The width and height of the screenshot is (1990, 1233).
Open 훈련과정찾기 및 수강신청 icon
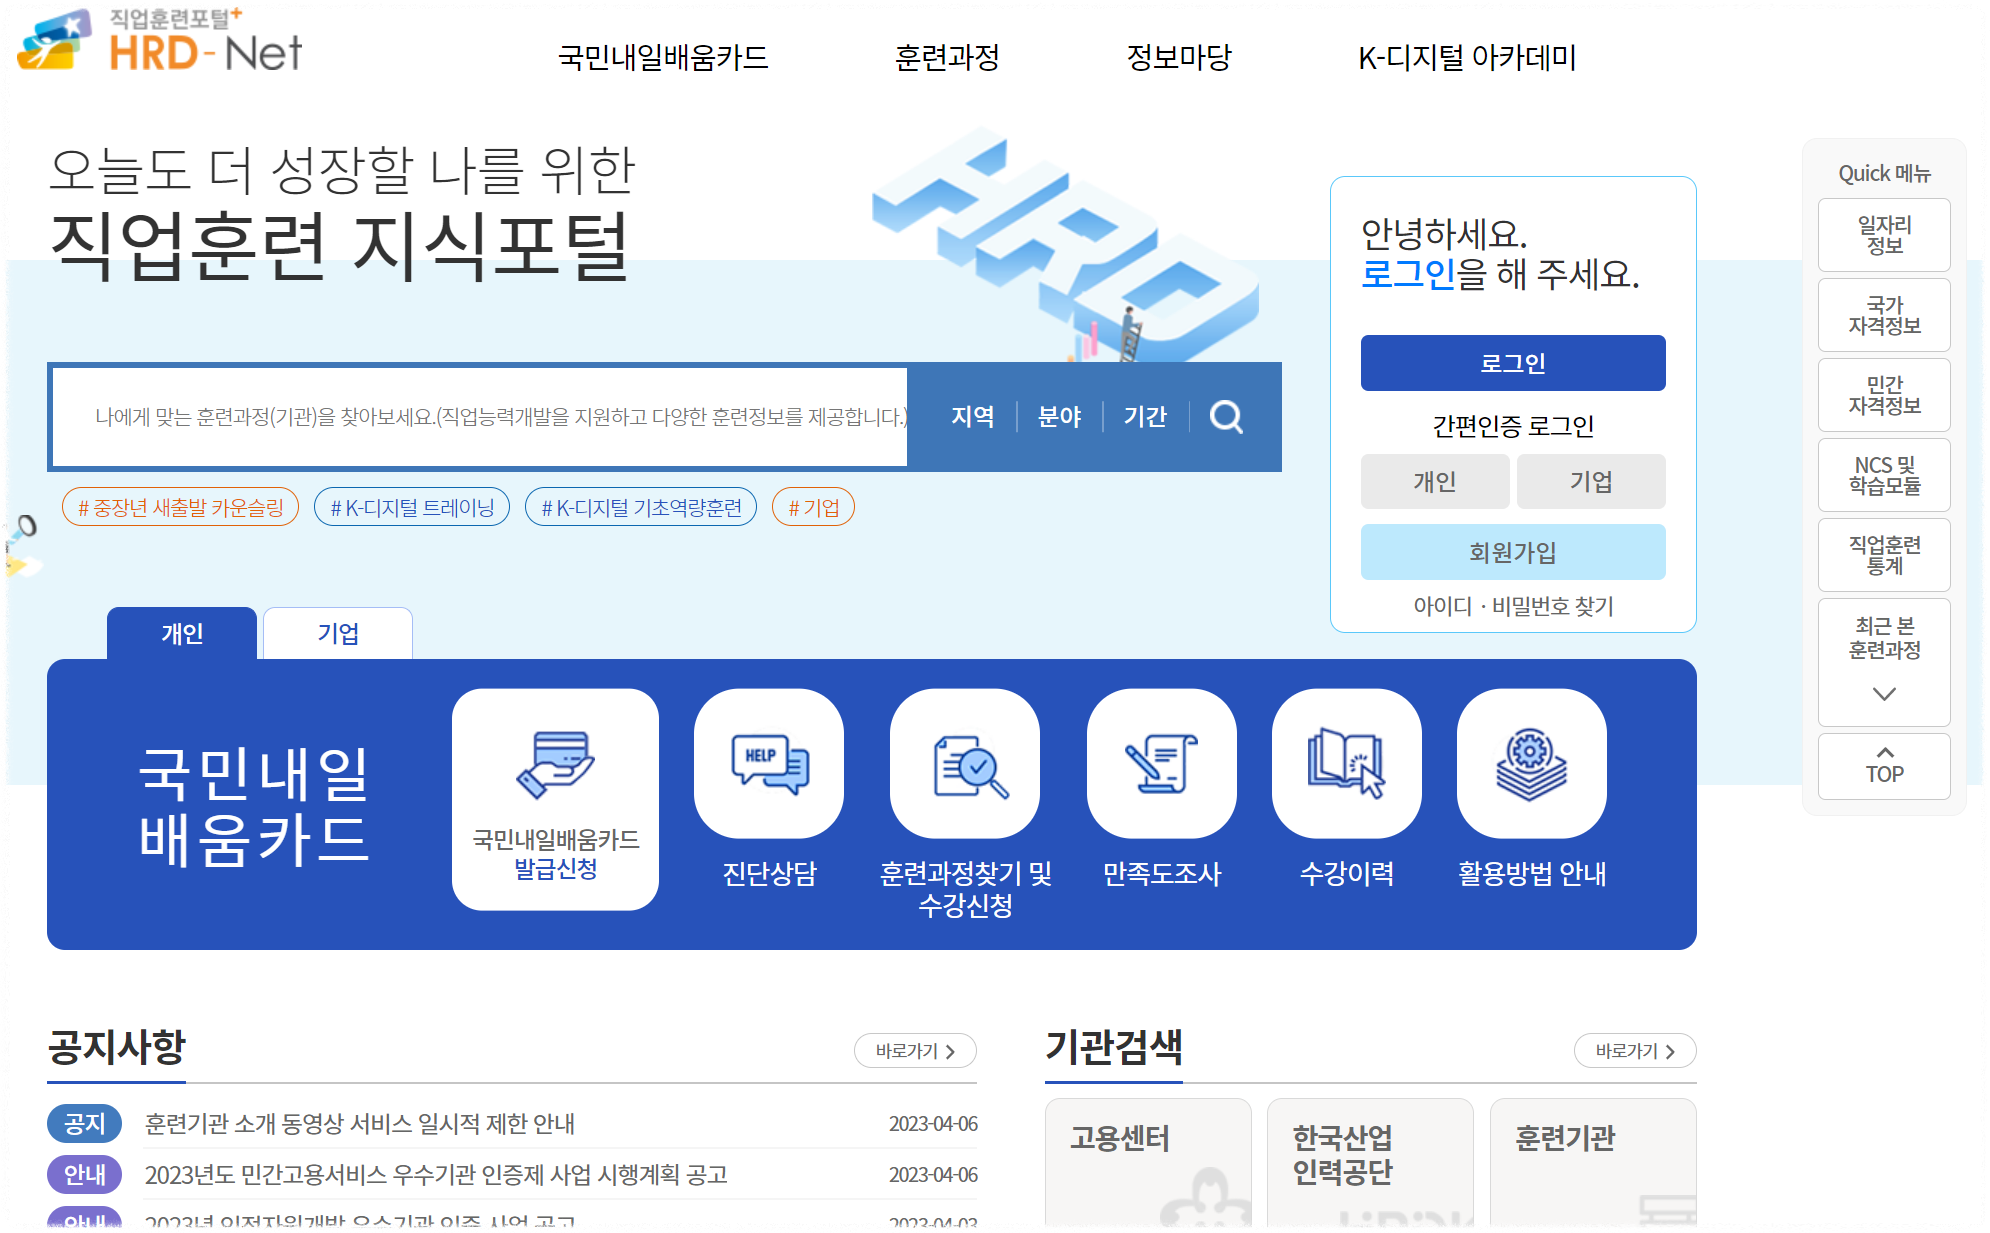[965, 764]
